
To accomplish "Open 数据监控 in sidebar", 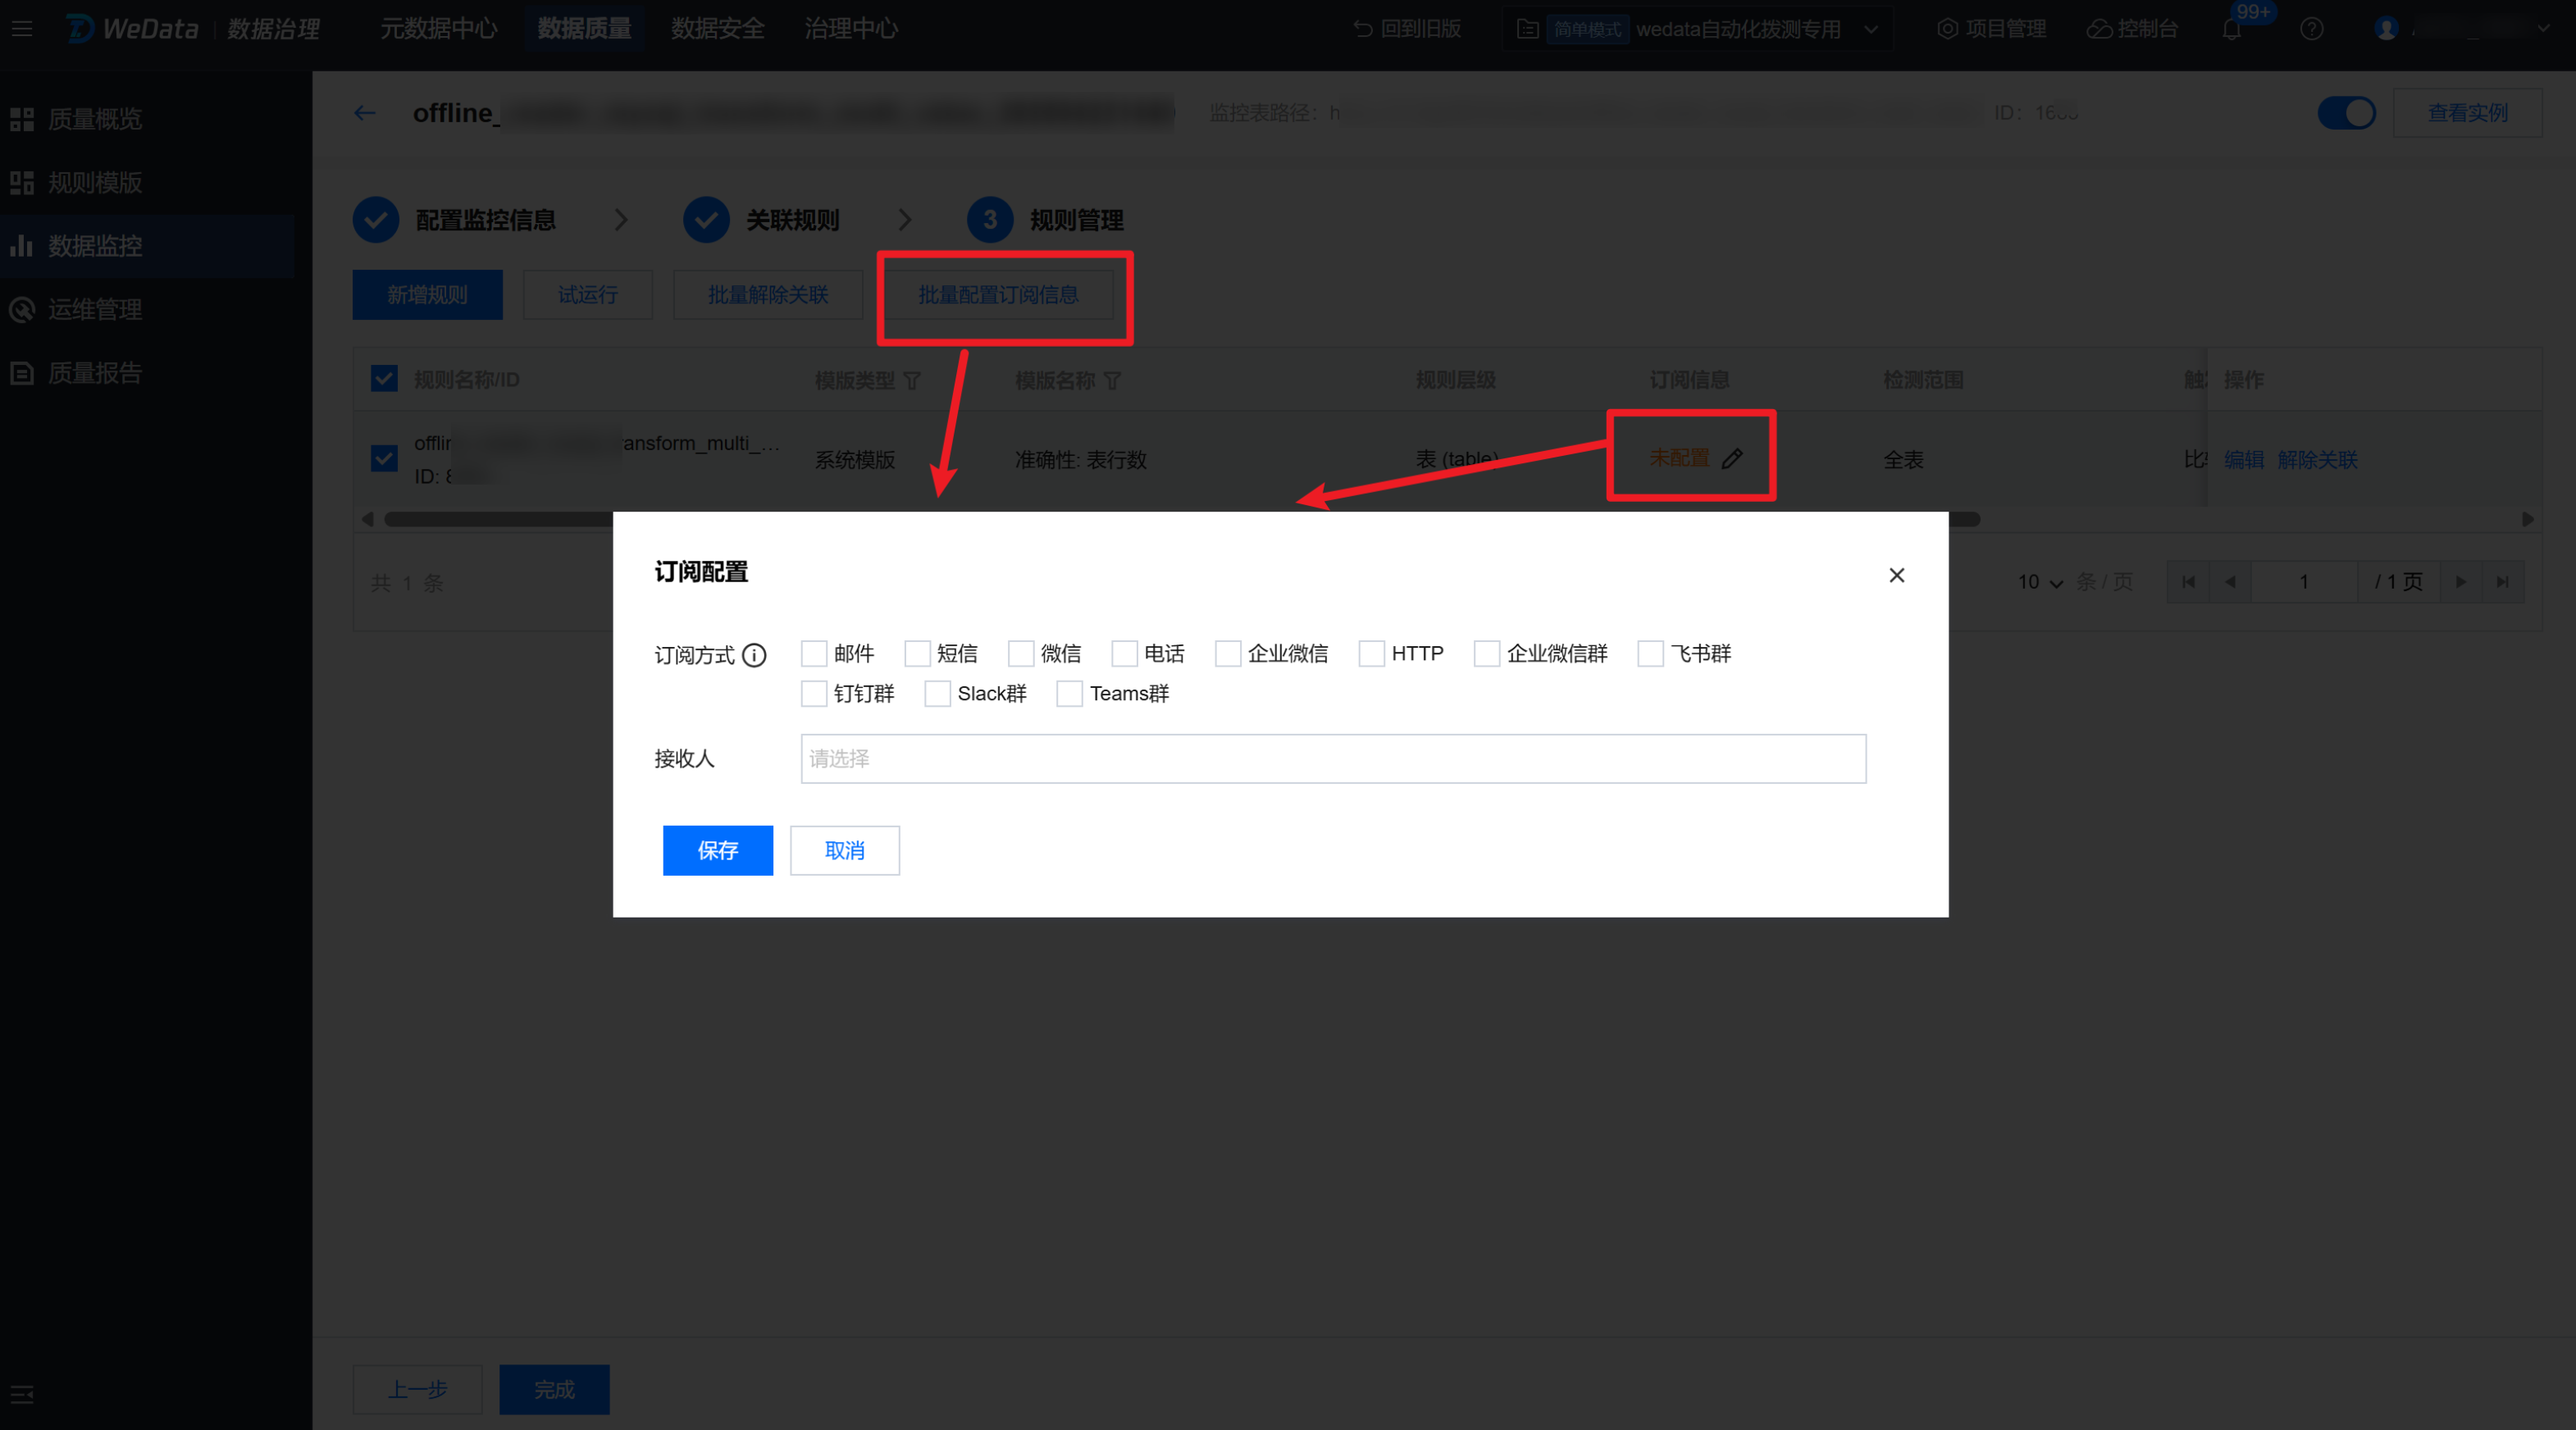I will (148, 246).
